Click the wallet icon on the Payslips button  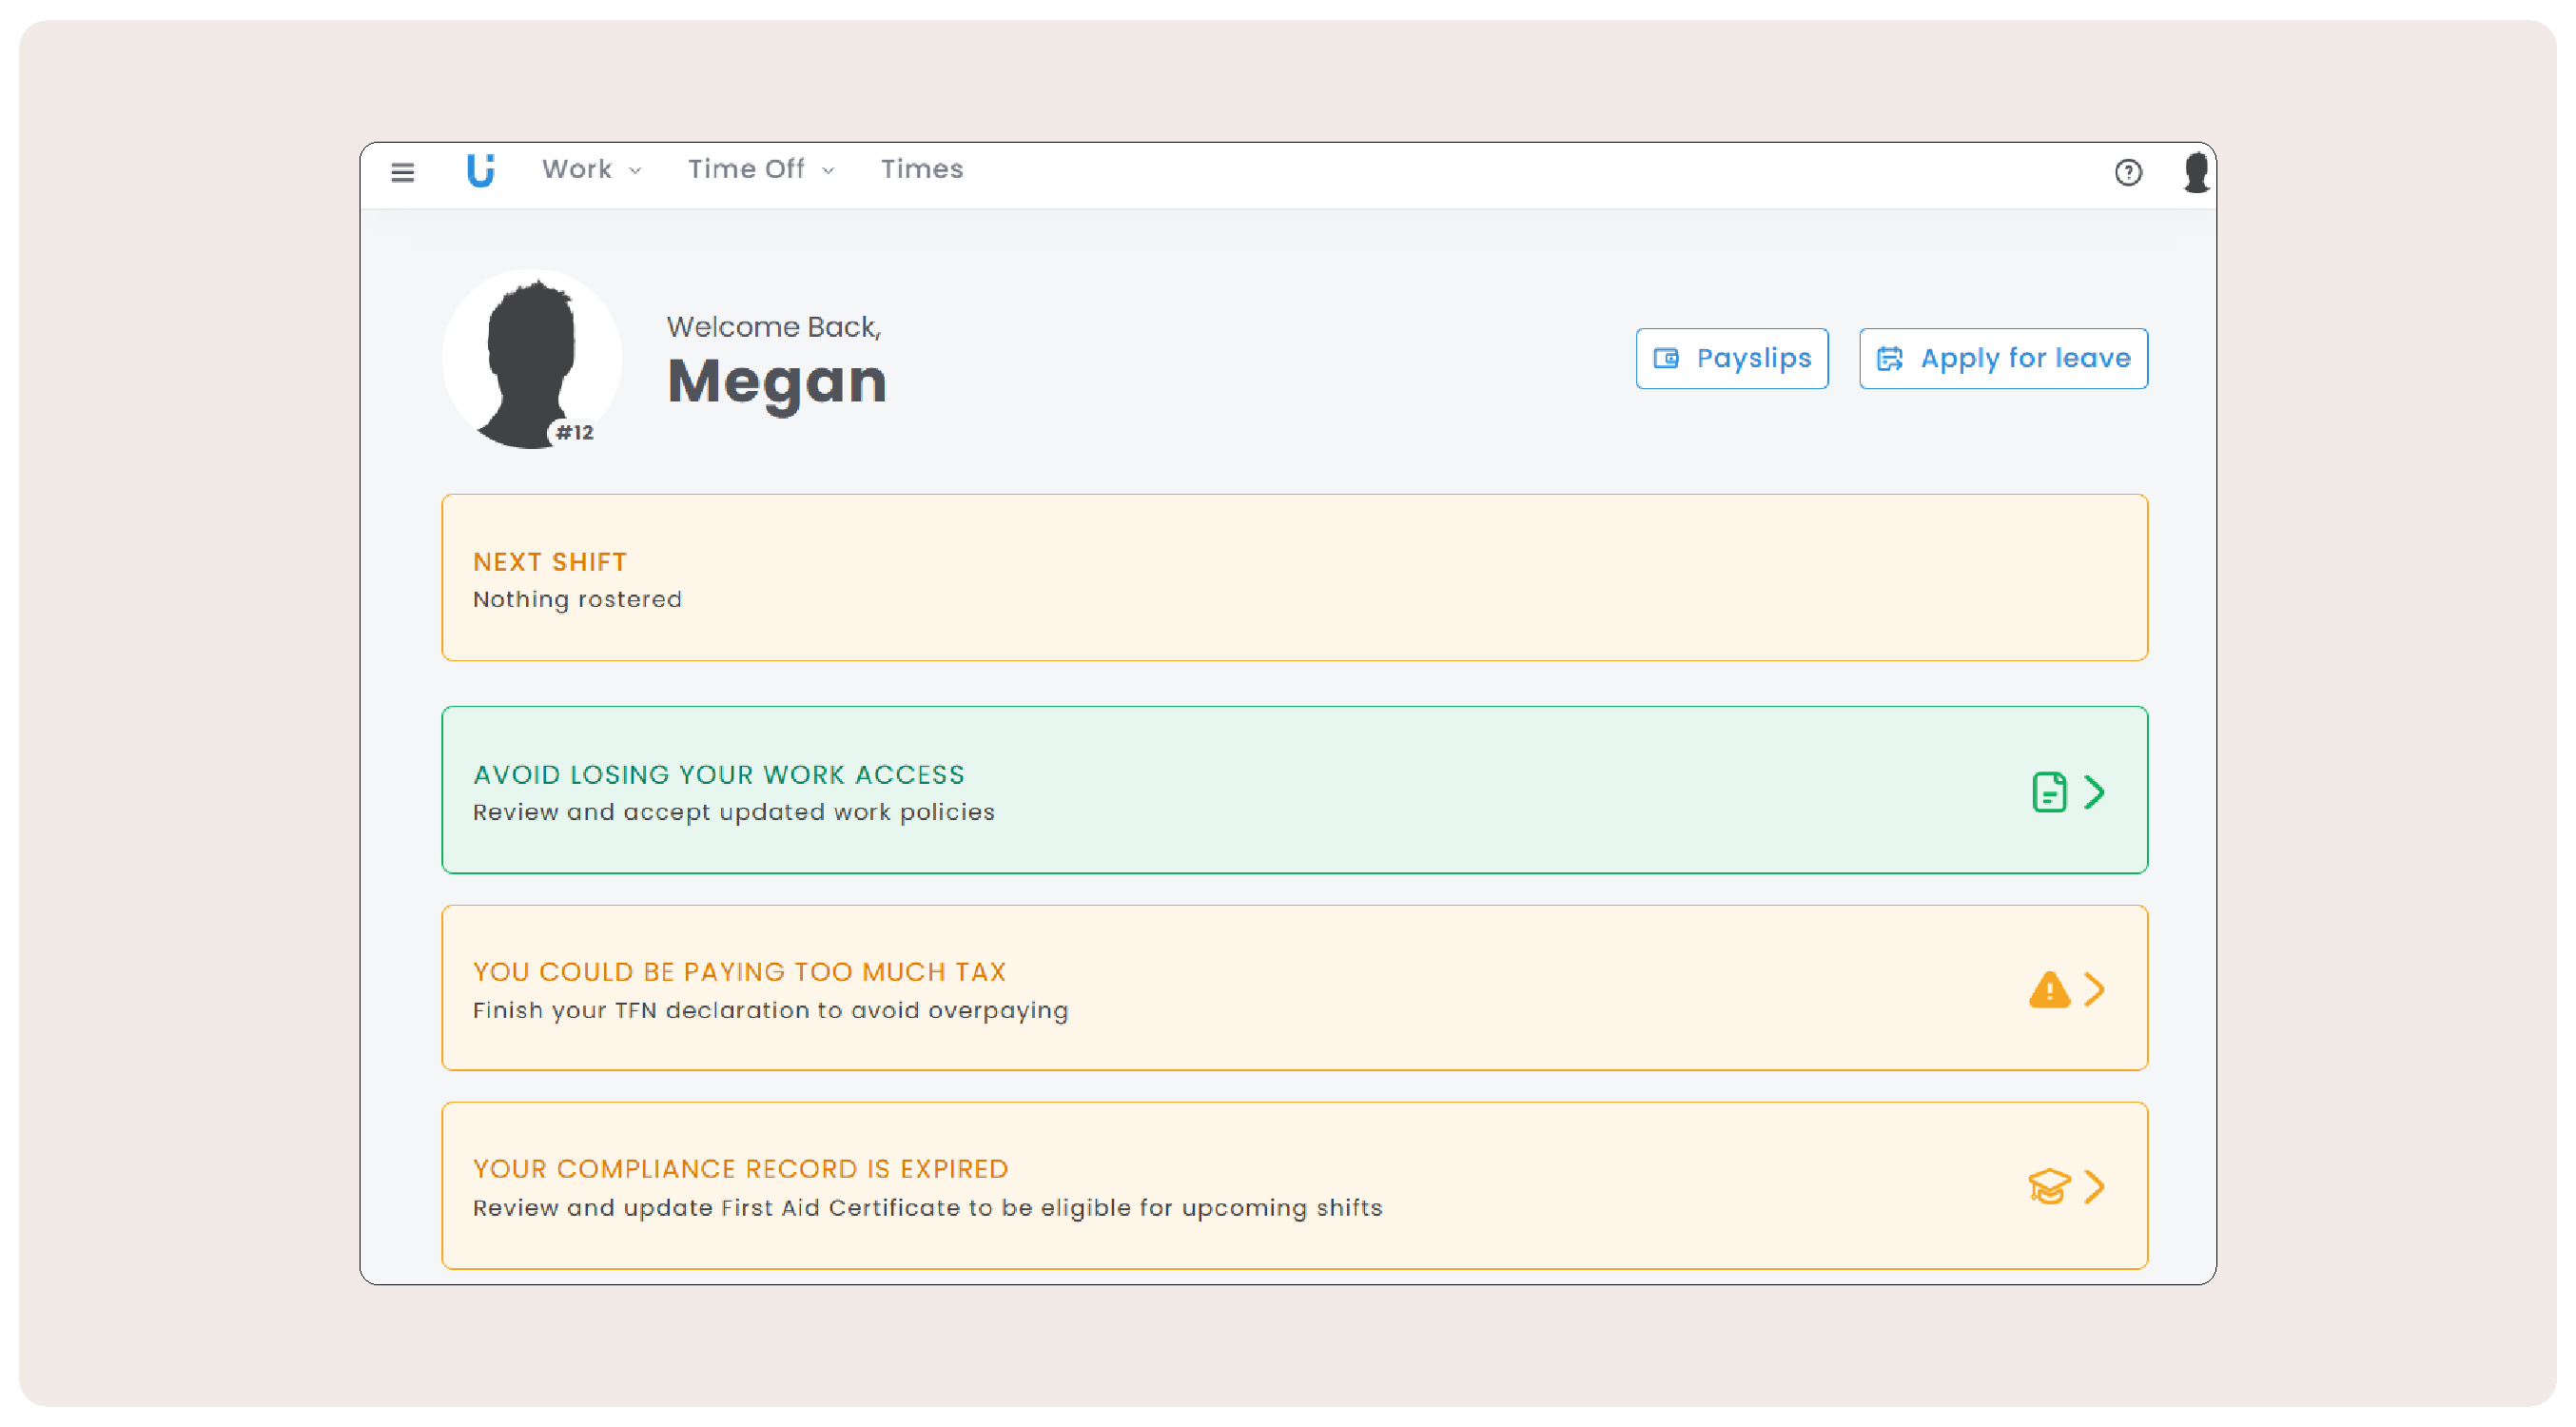point(1665,358)
